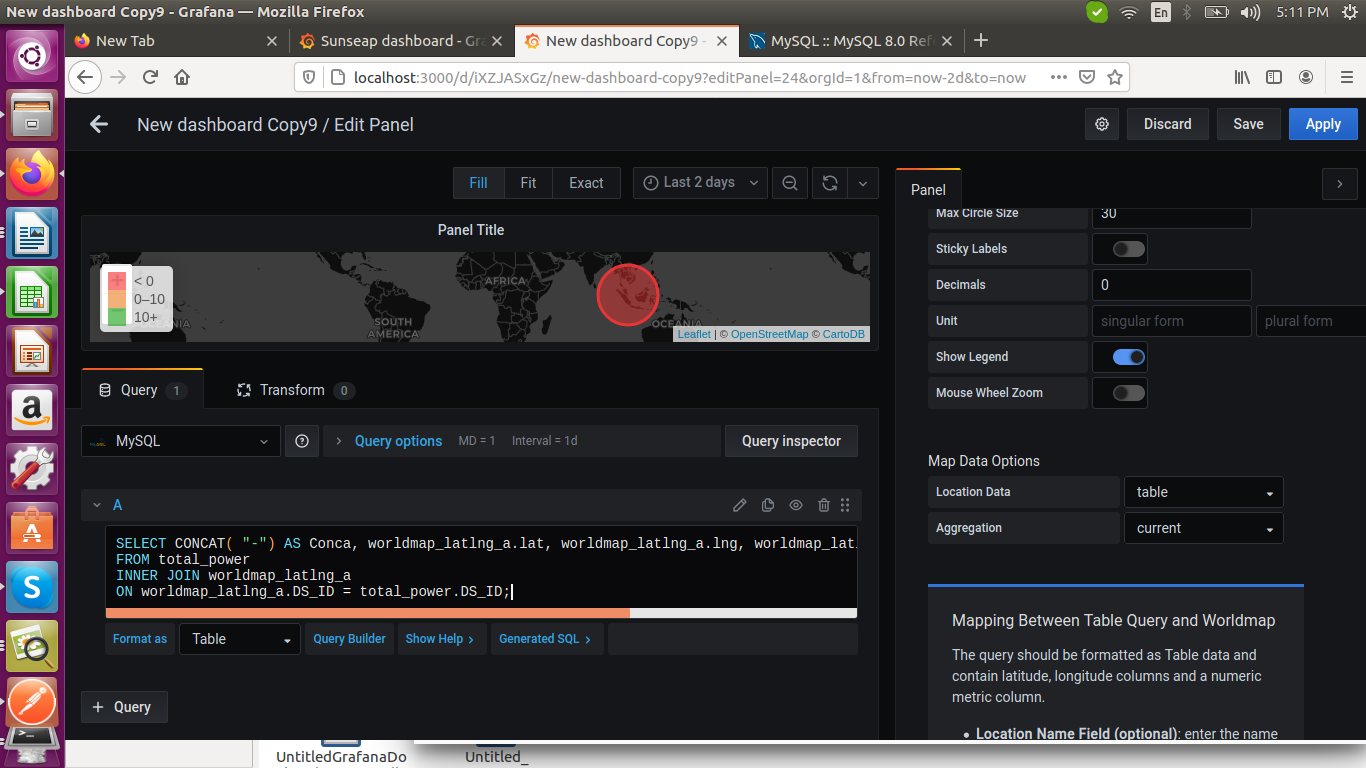Change the Location Data dropdown

click(x=1203, y=491)
